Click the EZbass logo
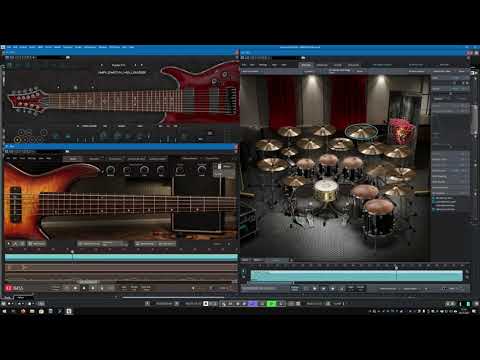 (x=14, y=288)
